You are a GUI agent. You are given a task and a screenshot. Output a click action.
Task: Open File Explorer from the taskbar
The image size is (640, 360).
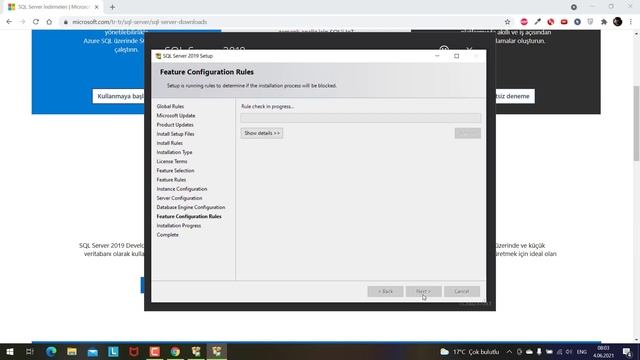(x=72, y=351)
